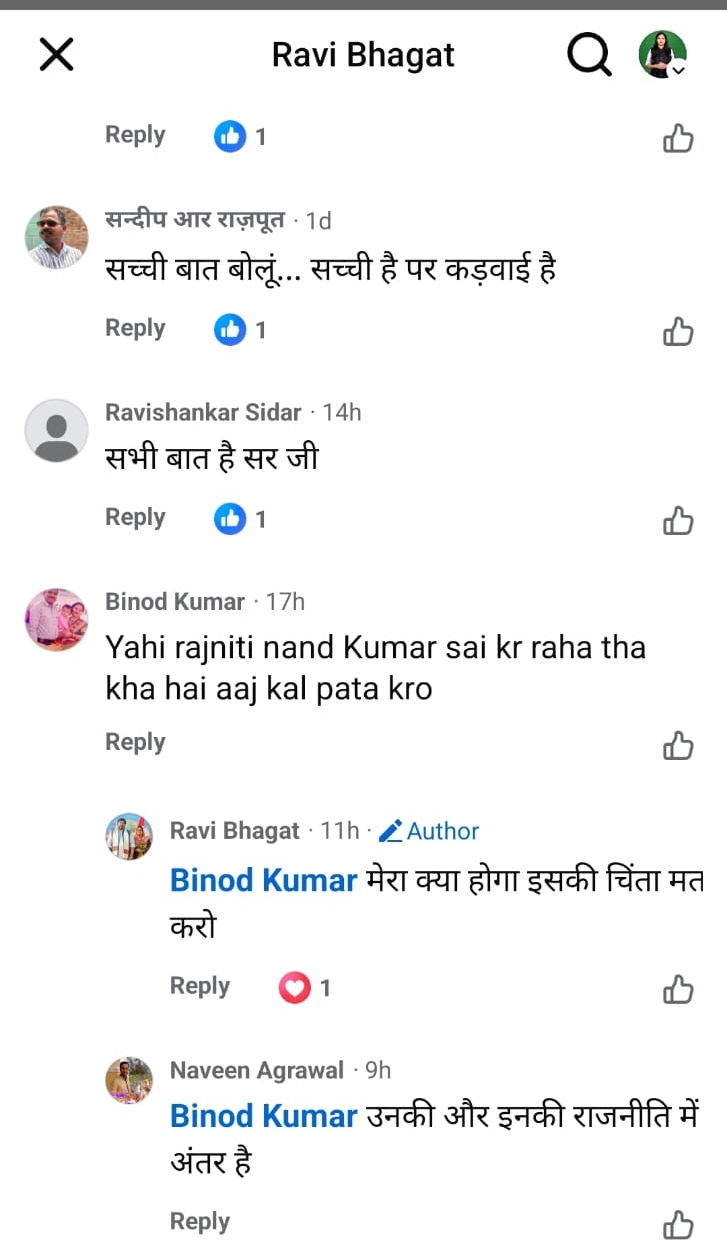Reply to Ravishankar Sidar's comment
Viewport: 727px width, 1259px height.
(x=135, y=517)
